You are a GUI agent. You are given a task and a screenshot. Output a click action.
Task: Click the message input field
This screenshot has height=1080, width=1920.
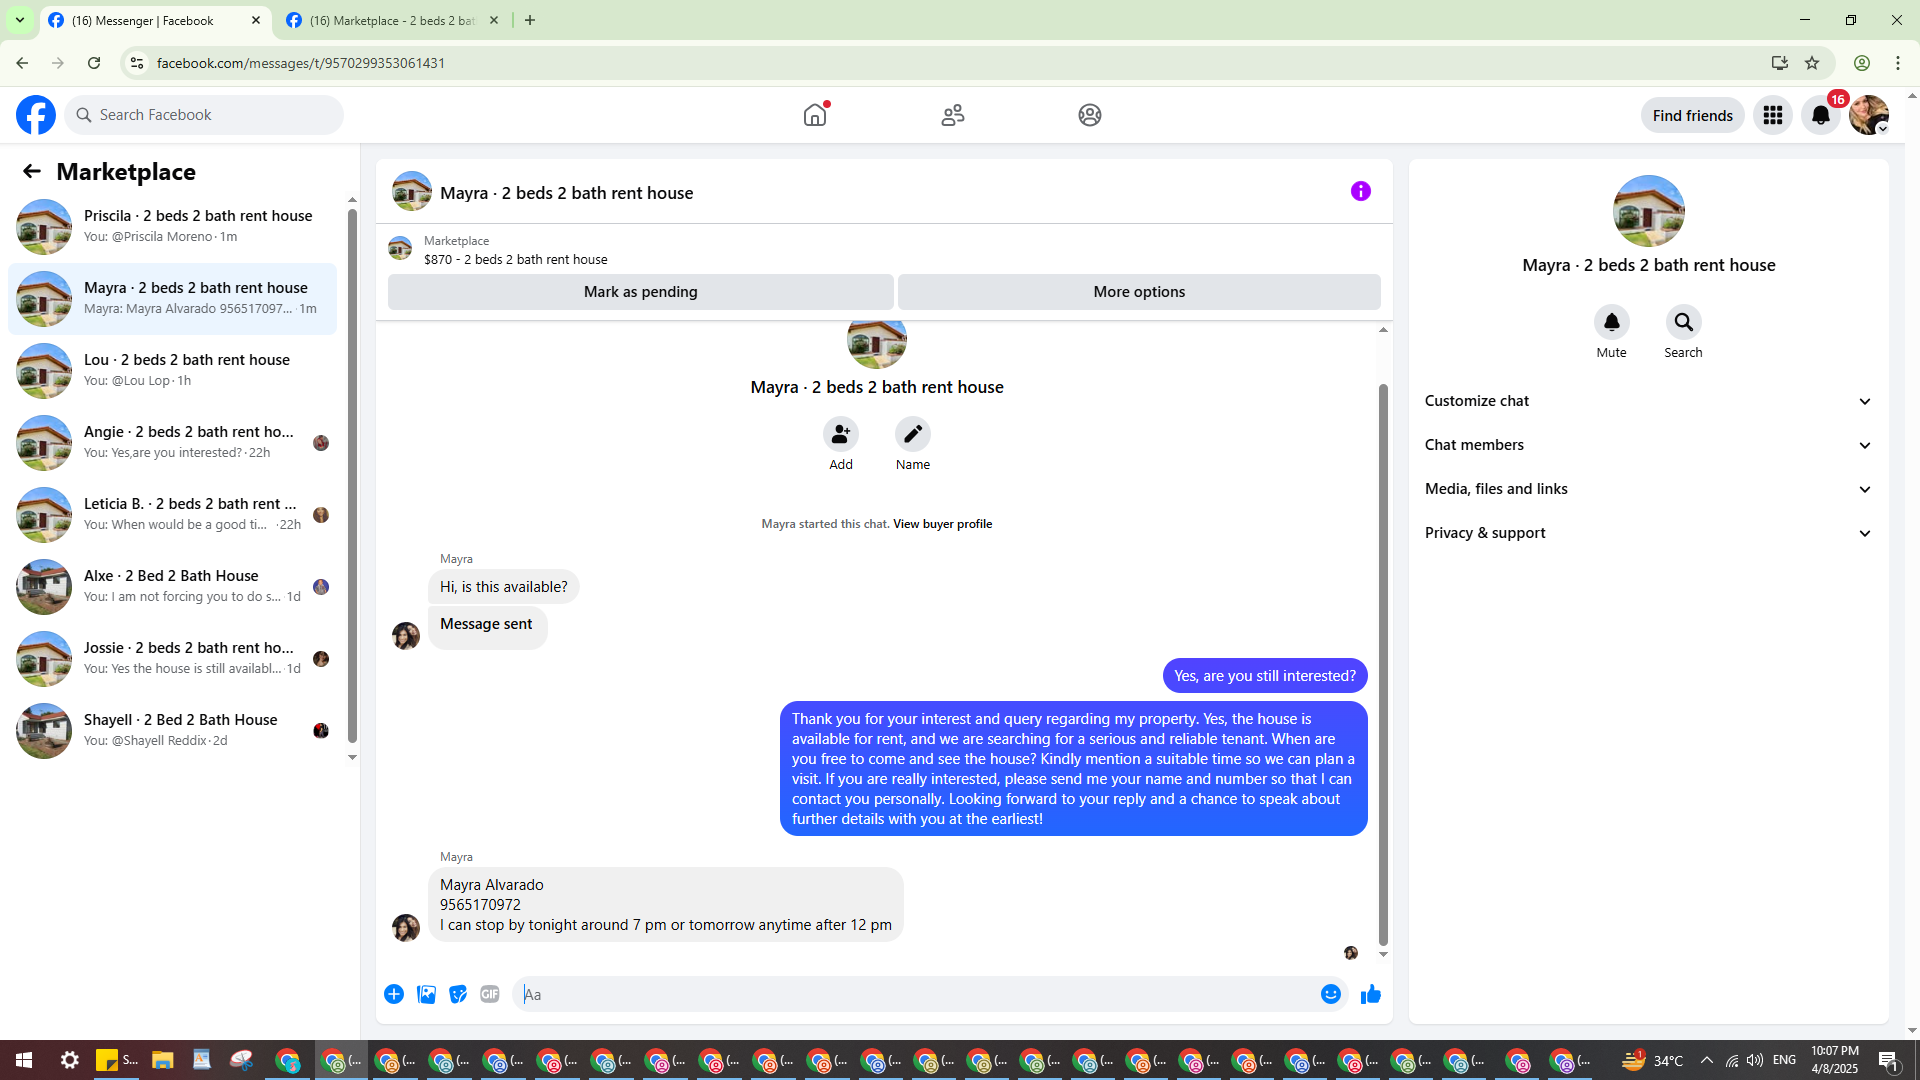(915, 994)
